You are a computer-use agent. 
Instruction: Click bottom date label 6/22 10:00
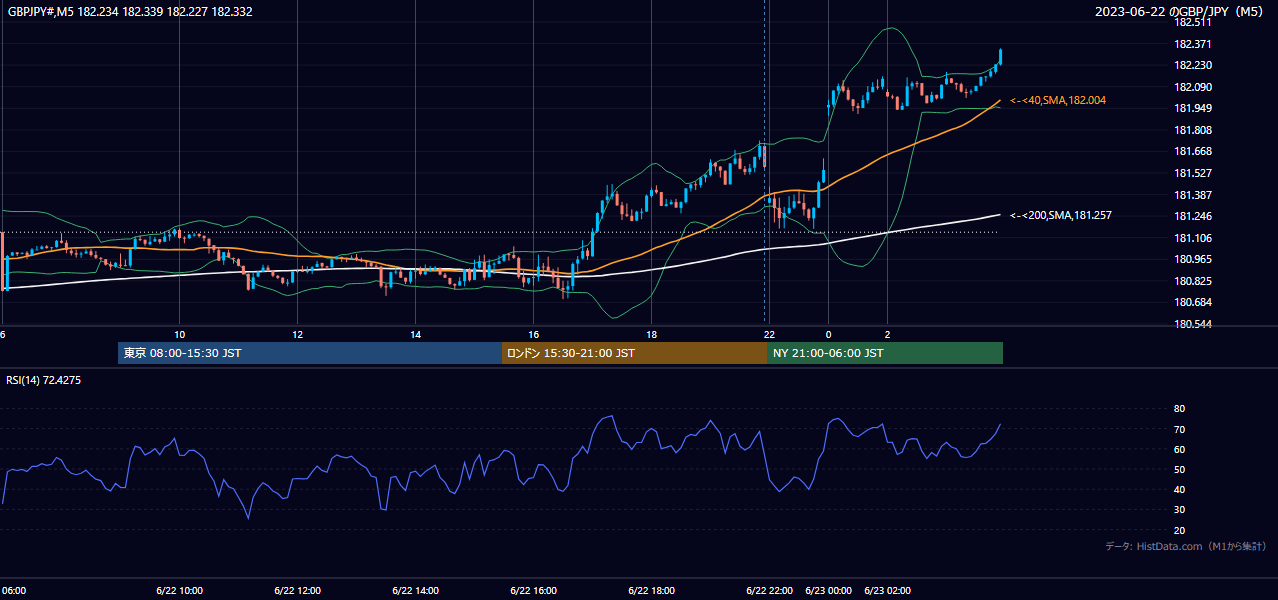point(179,590)
